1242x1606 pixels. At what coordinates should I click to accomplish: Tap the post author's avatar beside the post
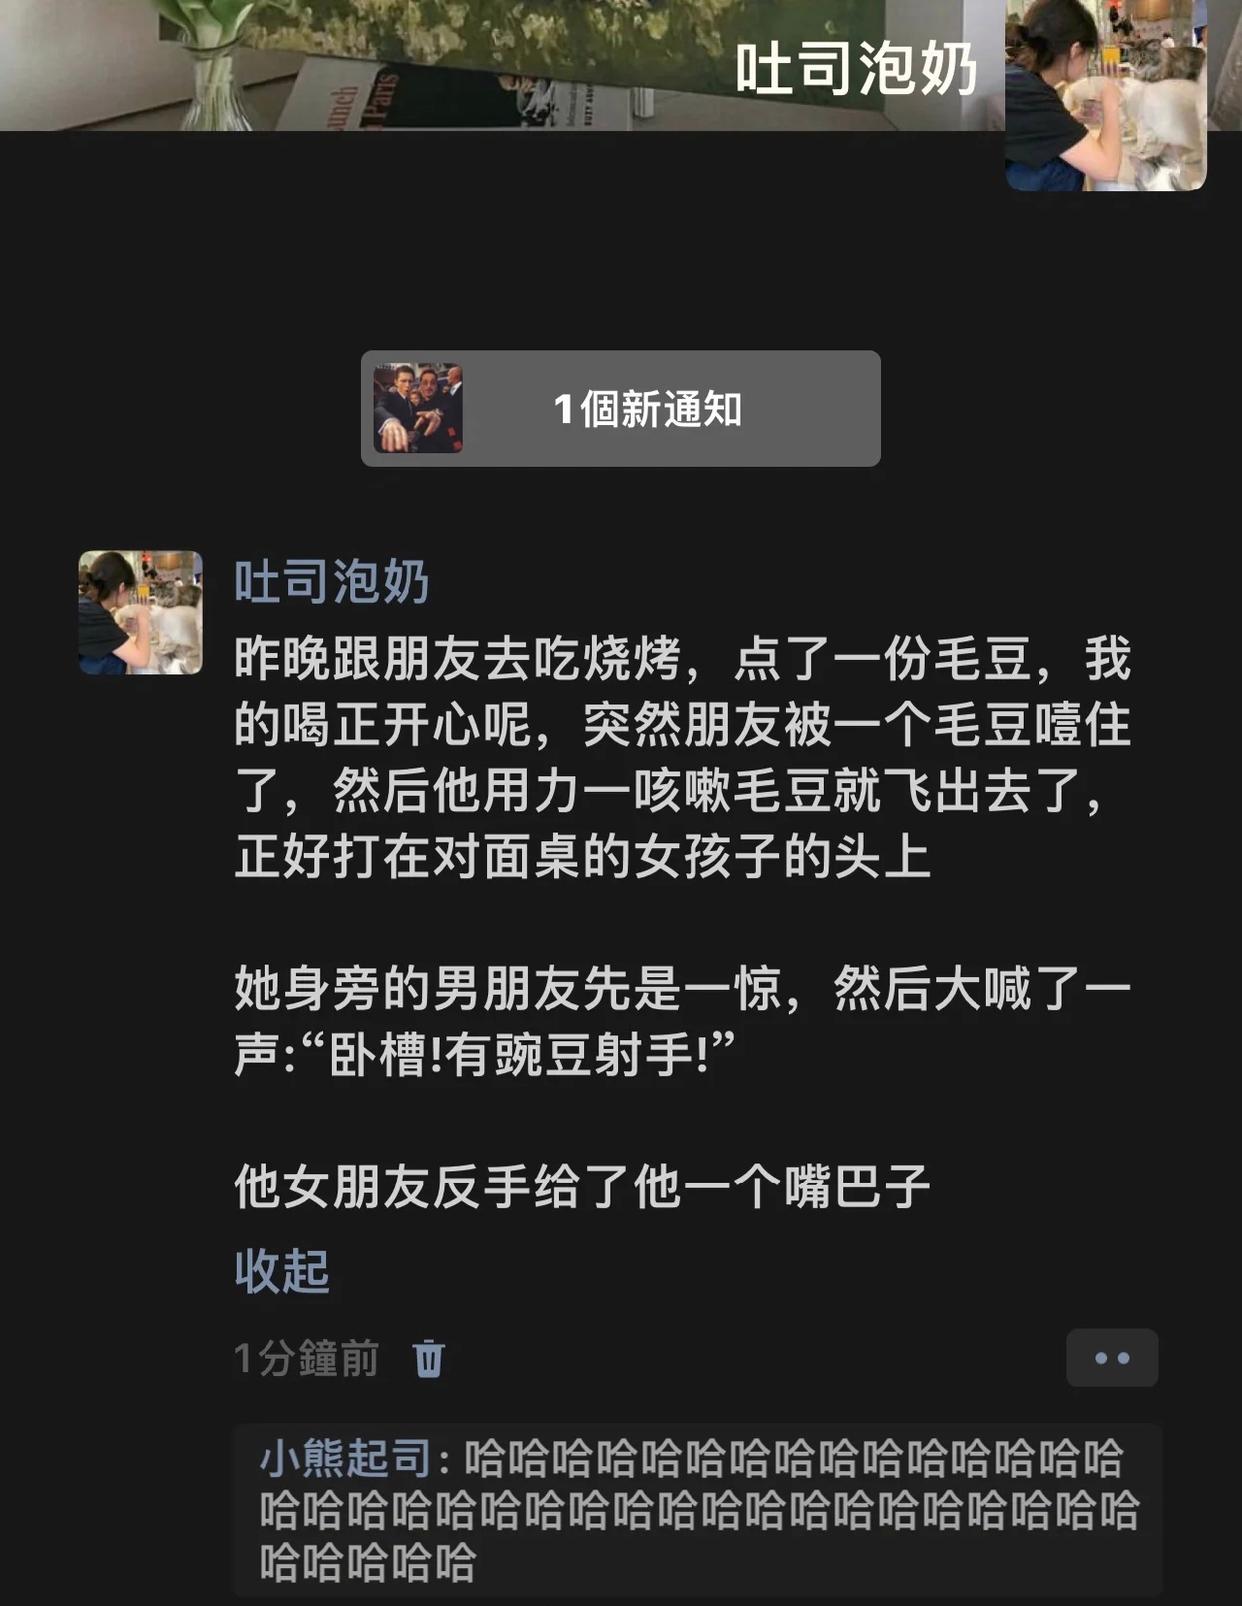click(141, 612)
